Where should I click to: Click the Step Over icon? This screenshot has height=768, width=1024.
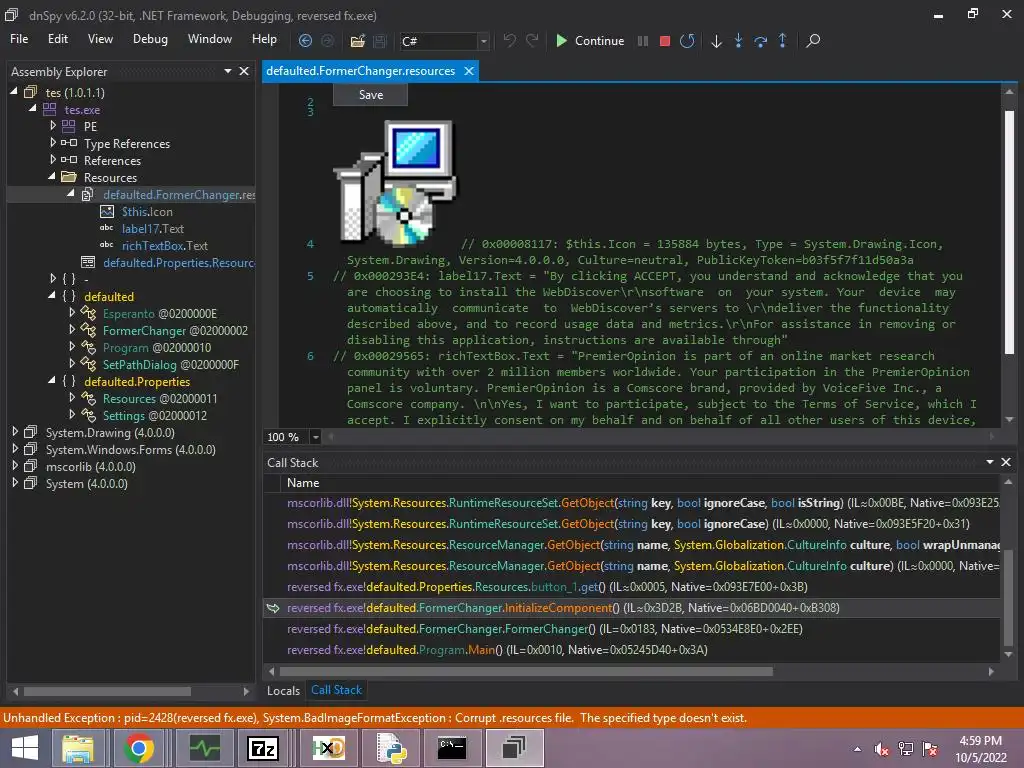point(760,40)
